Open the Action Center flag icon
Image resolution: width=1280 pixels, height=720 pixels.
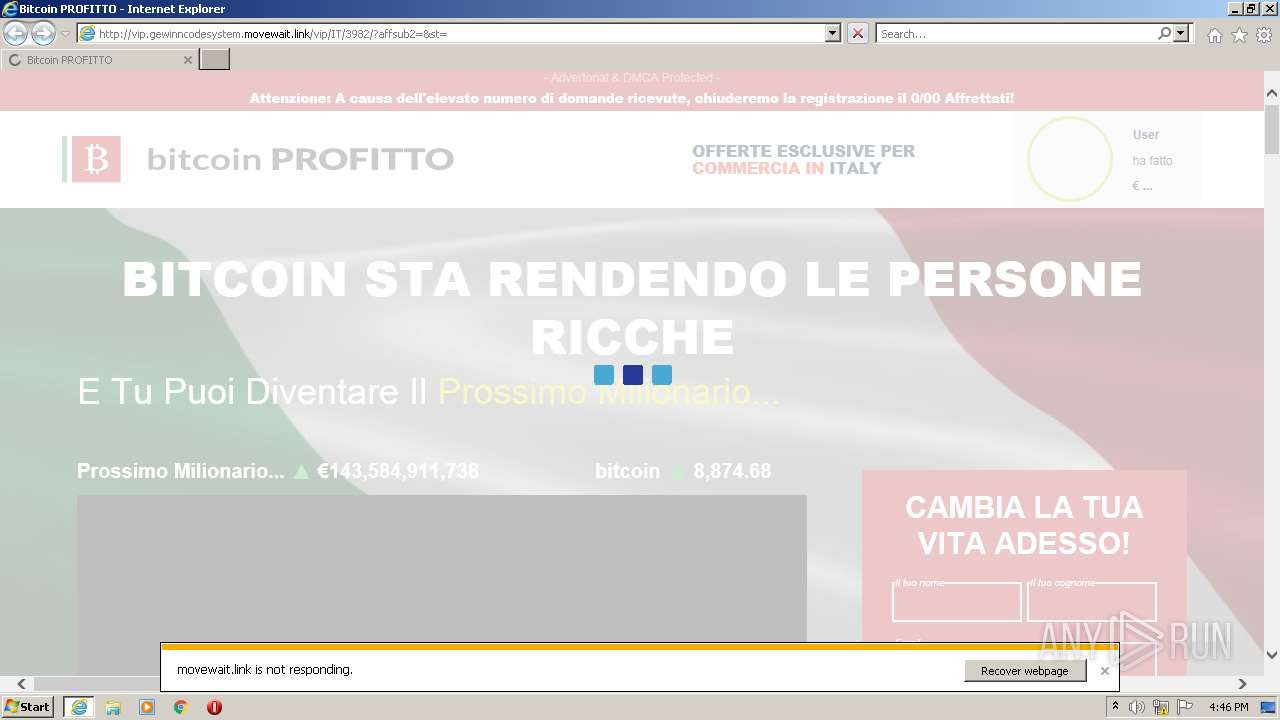click(x=1185, y=707)
